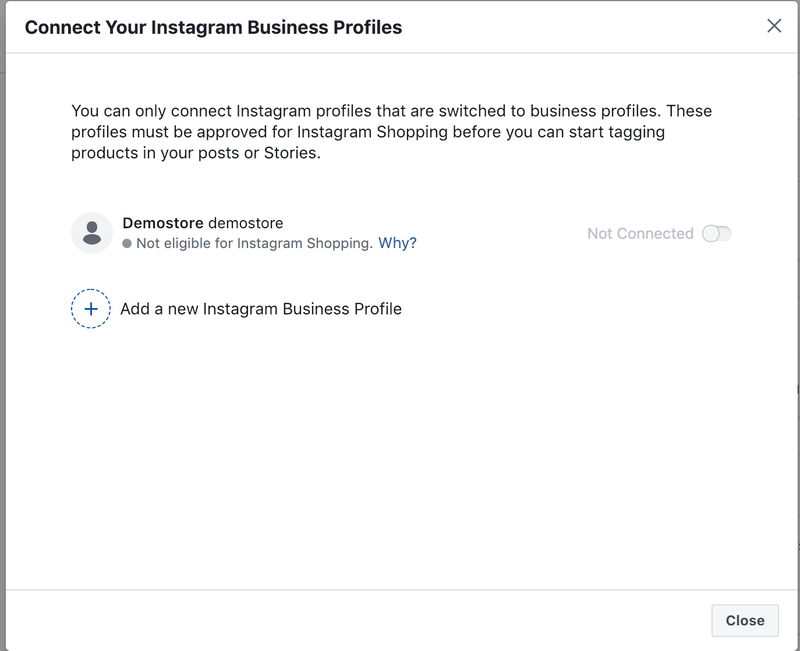
Task: Toggle the Demostore connection switch
Action: [x=716, y=233]
